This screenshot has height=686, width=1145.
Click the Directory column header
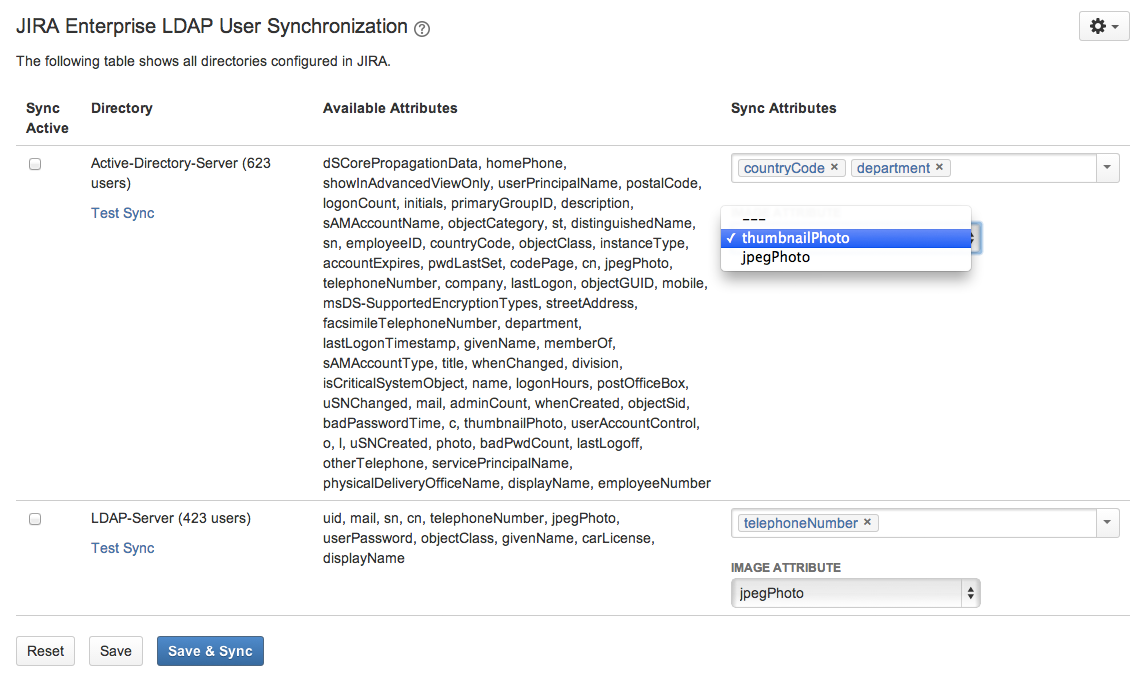click(122, 108)
